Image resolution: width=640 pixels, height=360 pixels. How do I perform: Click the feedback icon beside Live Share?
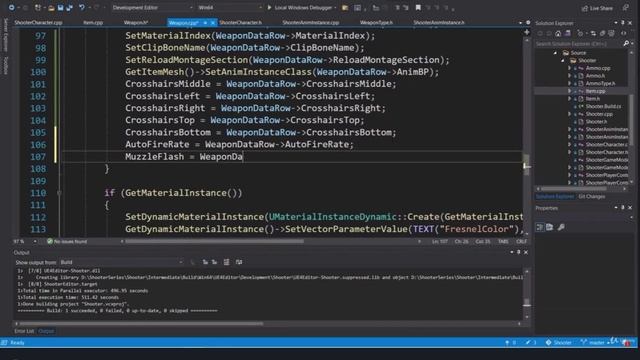625,8
